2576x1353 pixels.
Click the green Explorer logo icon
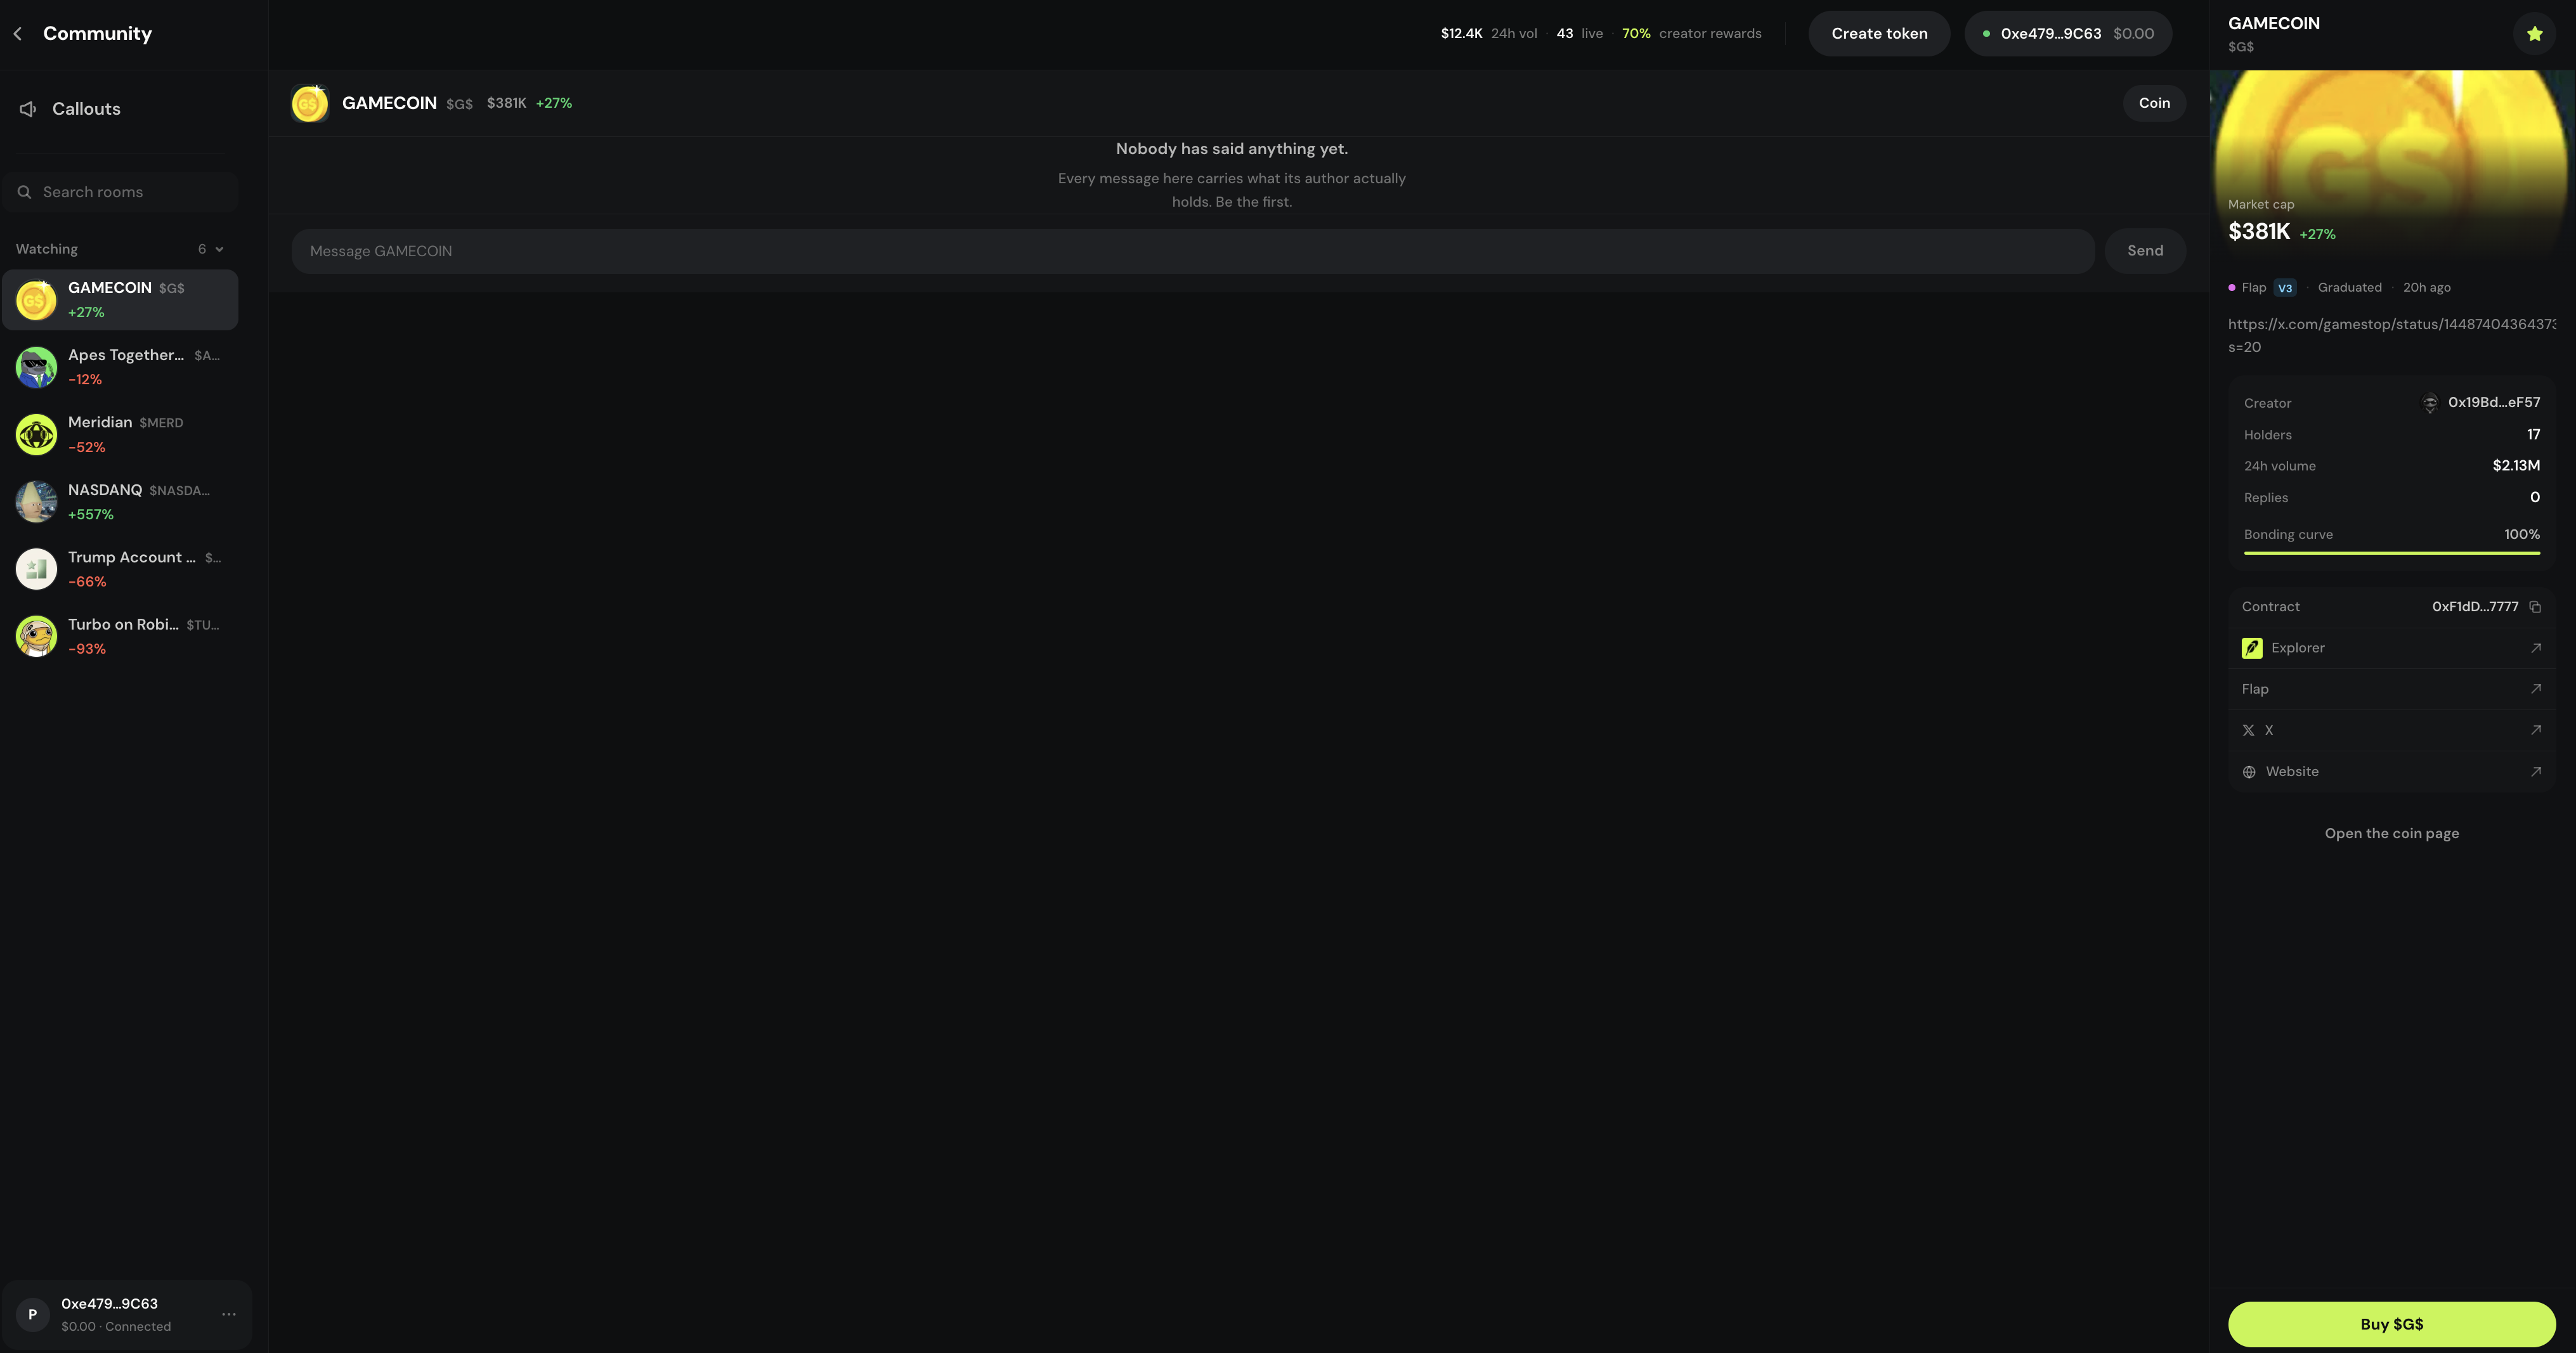point(2252,648)
